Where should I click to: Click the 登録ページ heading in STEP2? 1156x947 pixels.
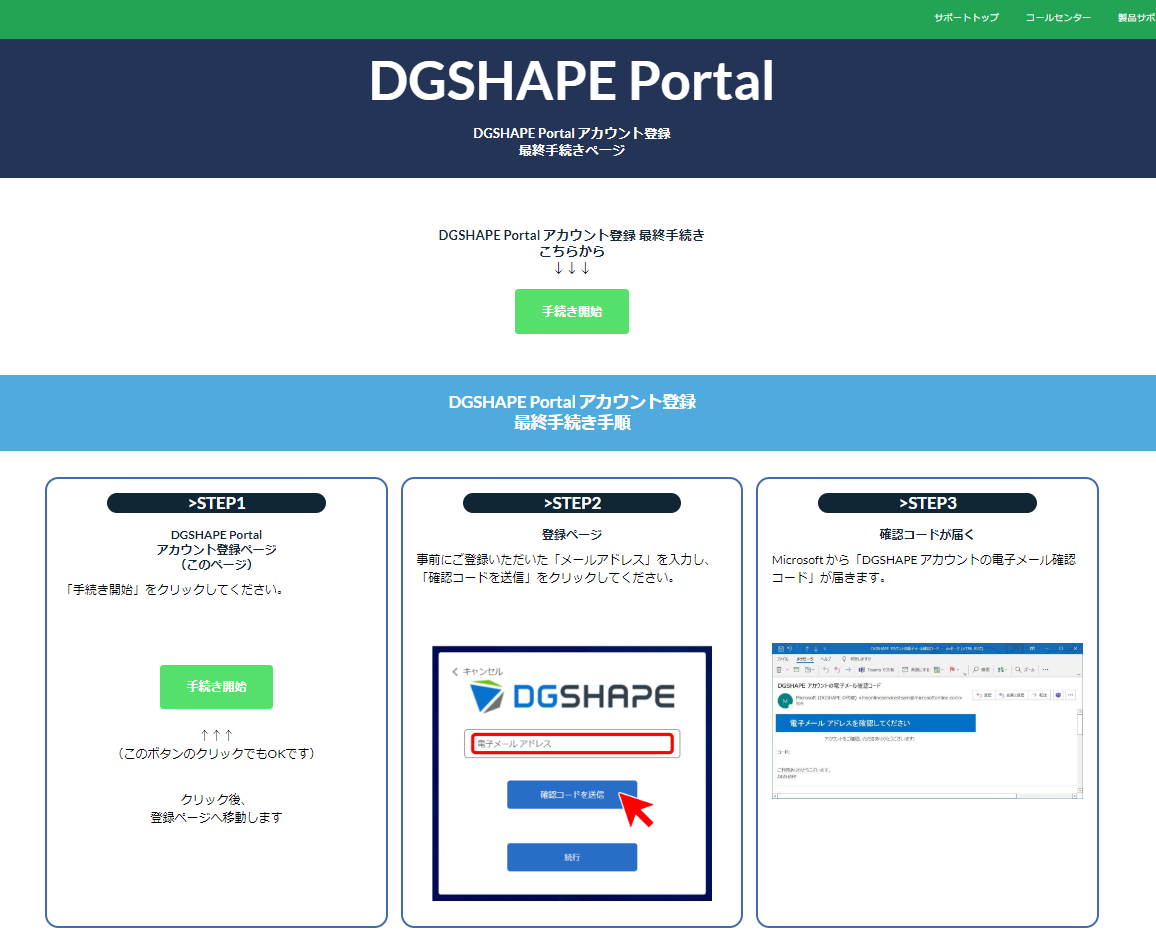pos(571,534)
